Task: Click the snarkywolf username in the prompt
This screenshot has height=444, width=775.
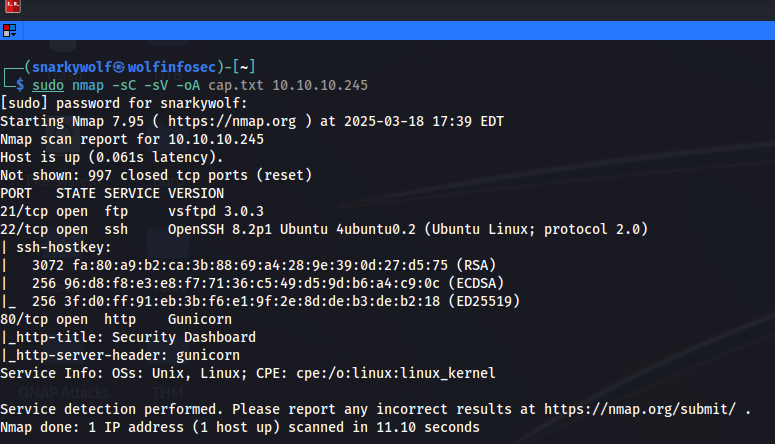Action: point(72,67)
